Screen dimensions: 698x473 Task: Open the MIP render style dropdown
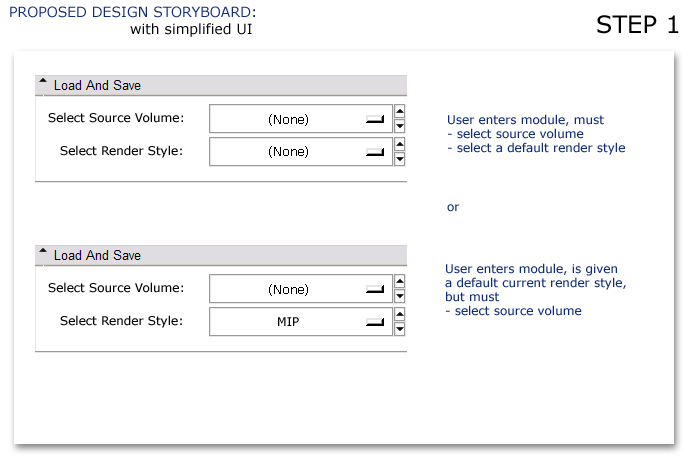tap(300, 322)
